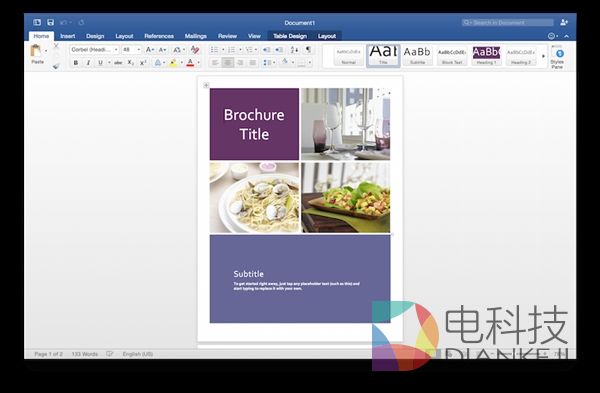Switch to the References tab
The image size is (600, 393).
(159, 36)
